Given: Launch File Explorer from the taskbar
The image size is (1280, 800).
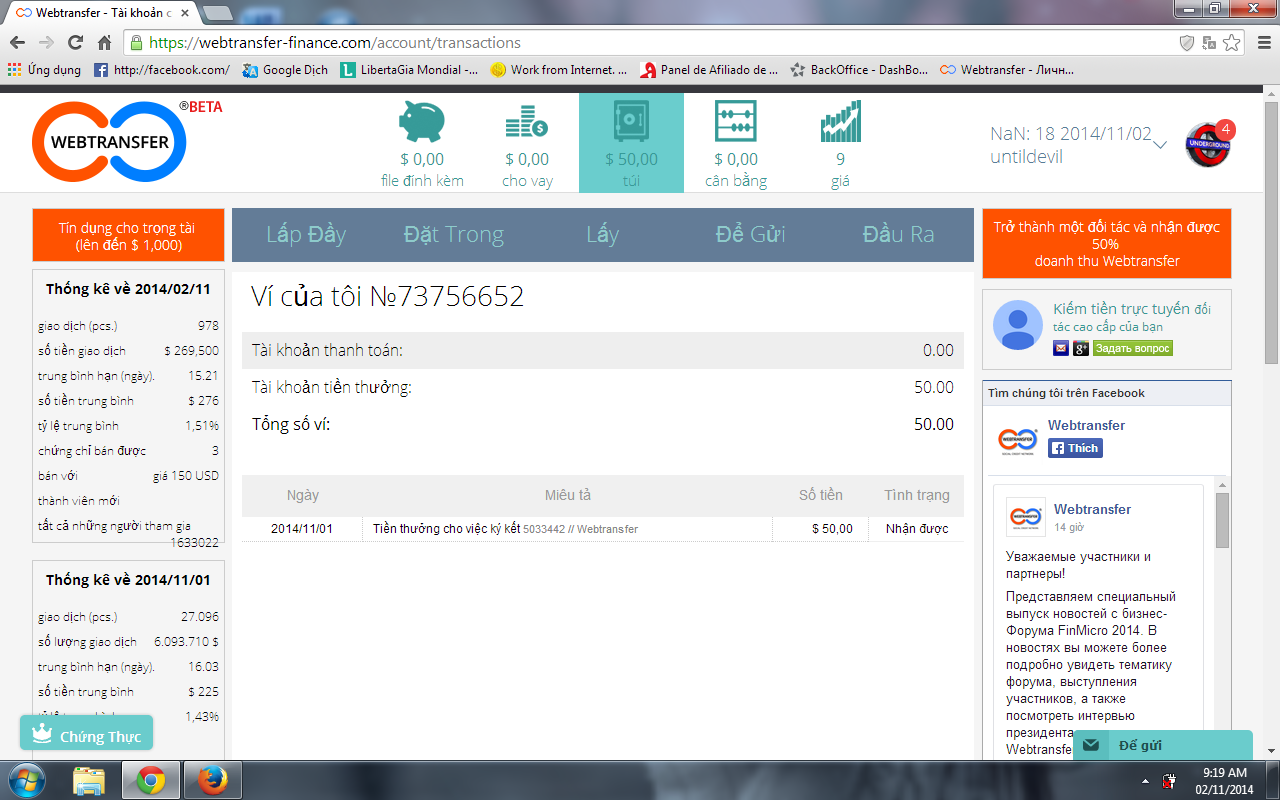Looking at the screenshot, I should (x=89, y=780).
